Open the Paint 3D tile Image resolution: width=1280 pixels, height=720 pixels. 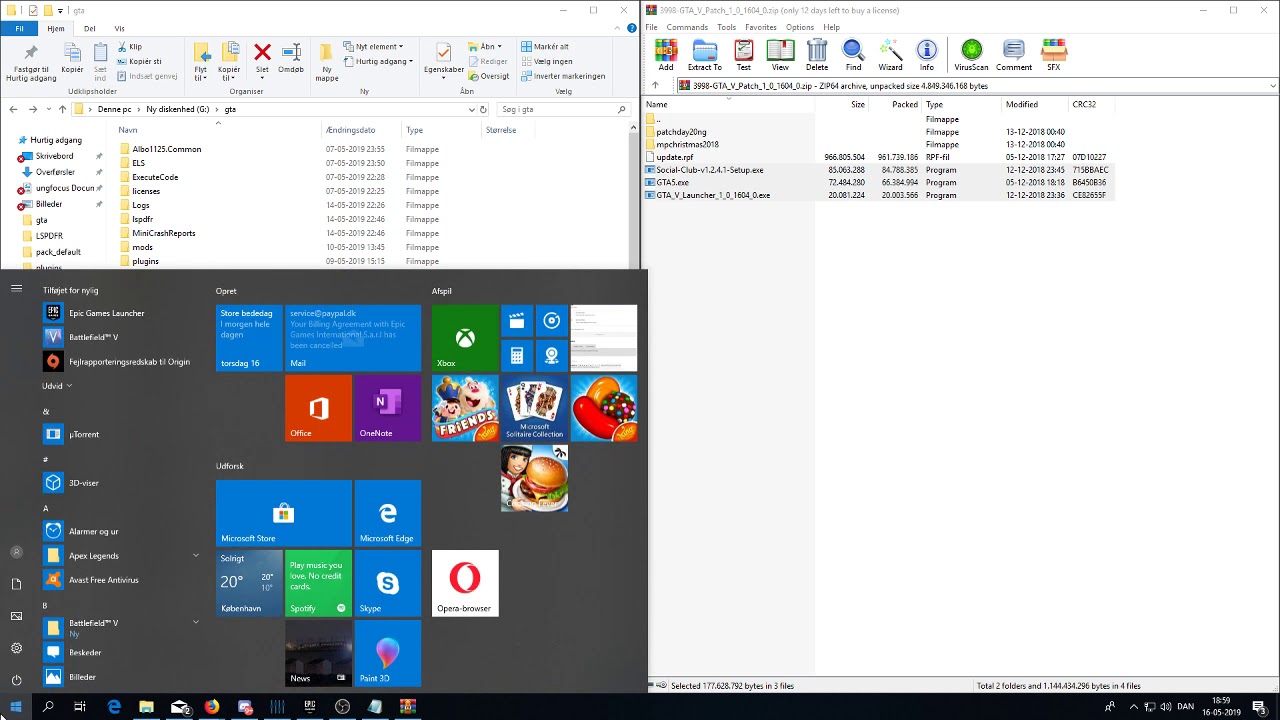pos(388,653)
